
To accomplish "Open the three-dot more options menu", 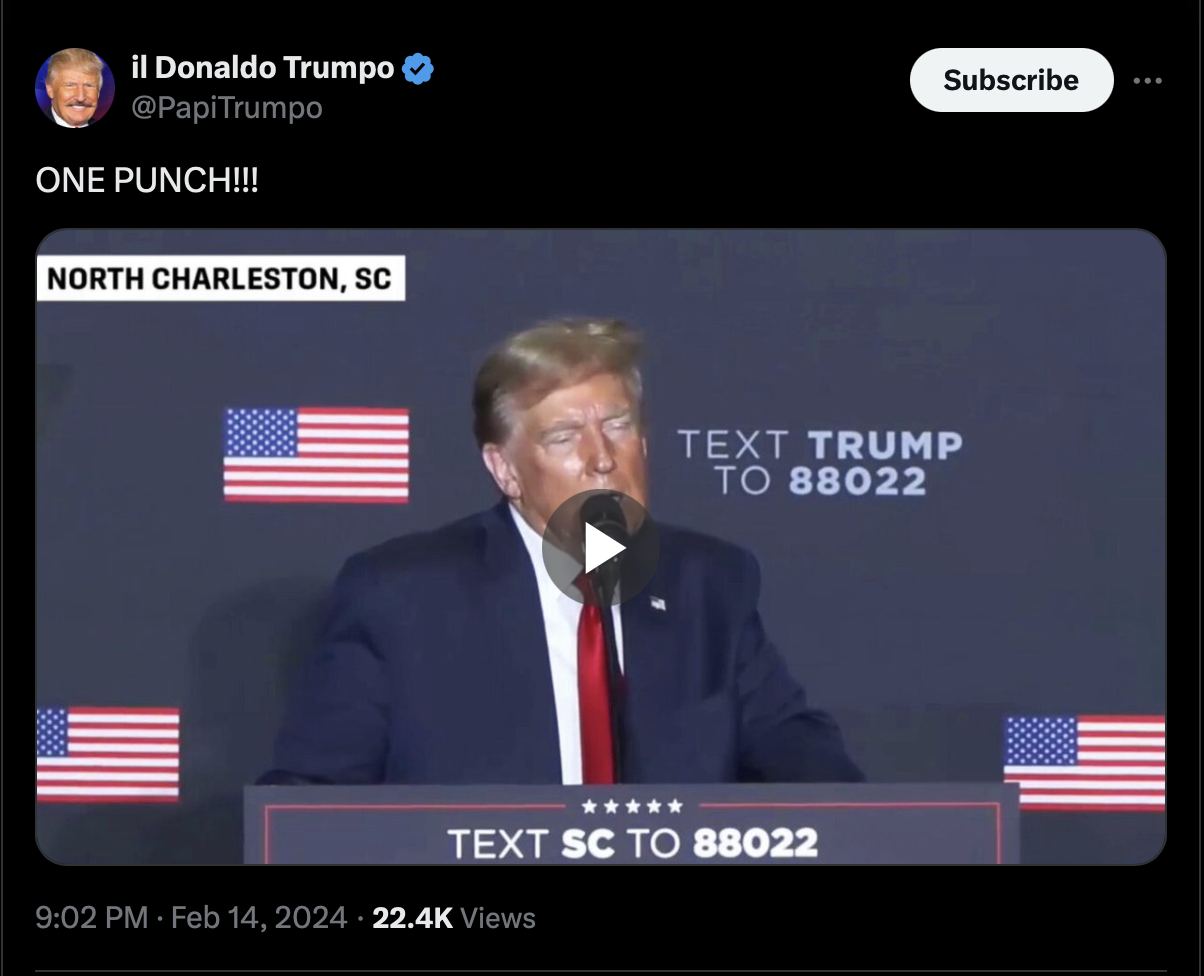I will 1147,80.
